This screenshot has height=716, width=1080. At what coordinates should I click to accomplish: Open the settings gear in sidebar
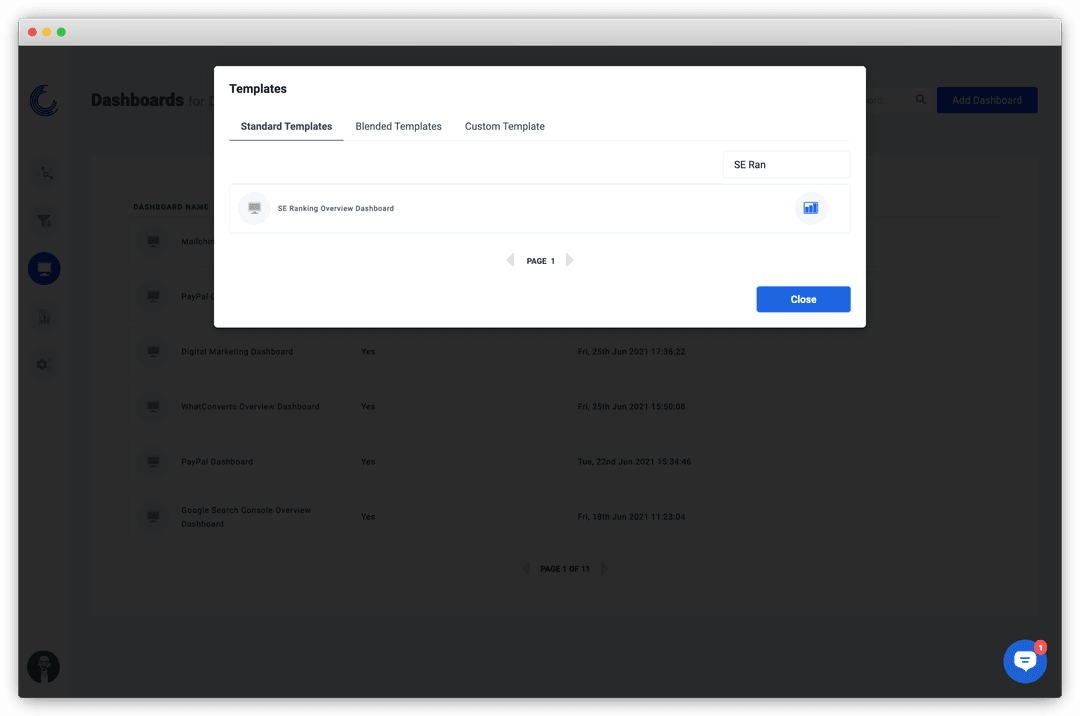(x=43, y=364)
